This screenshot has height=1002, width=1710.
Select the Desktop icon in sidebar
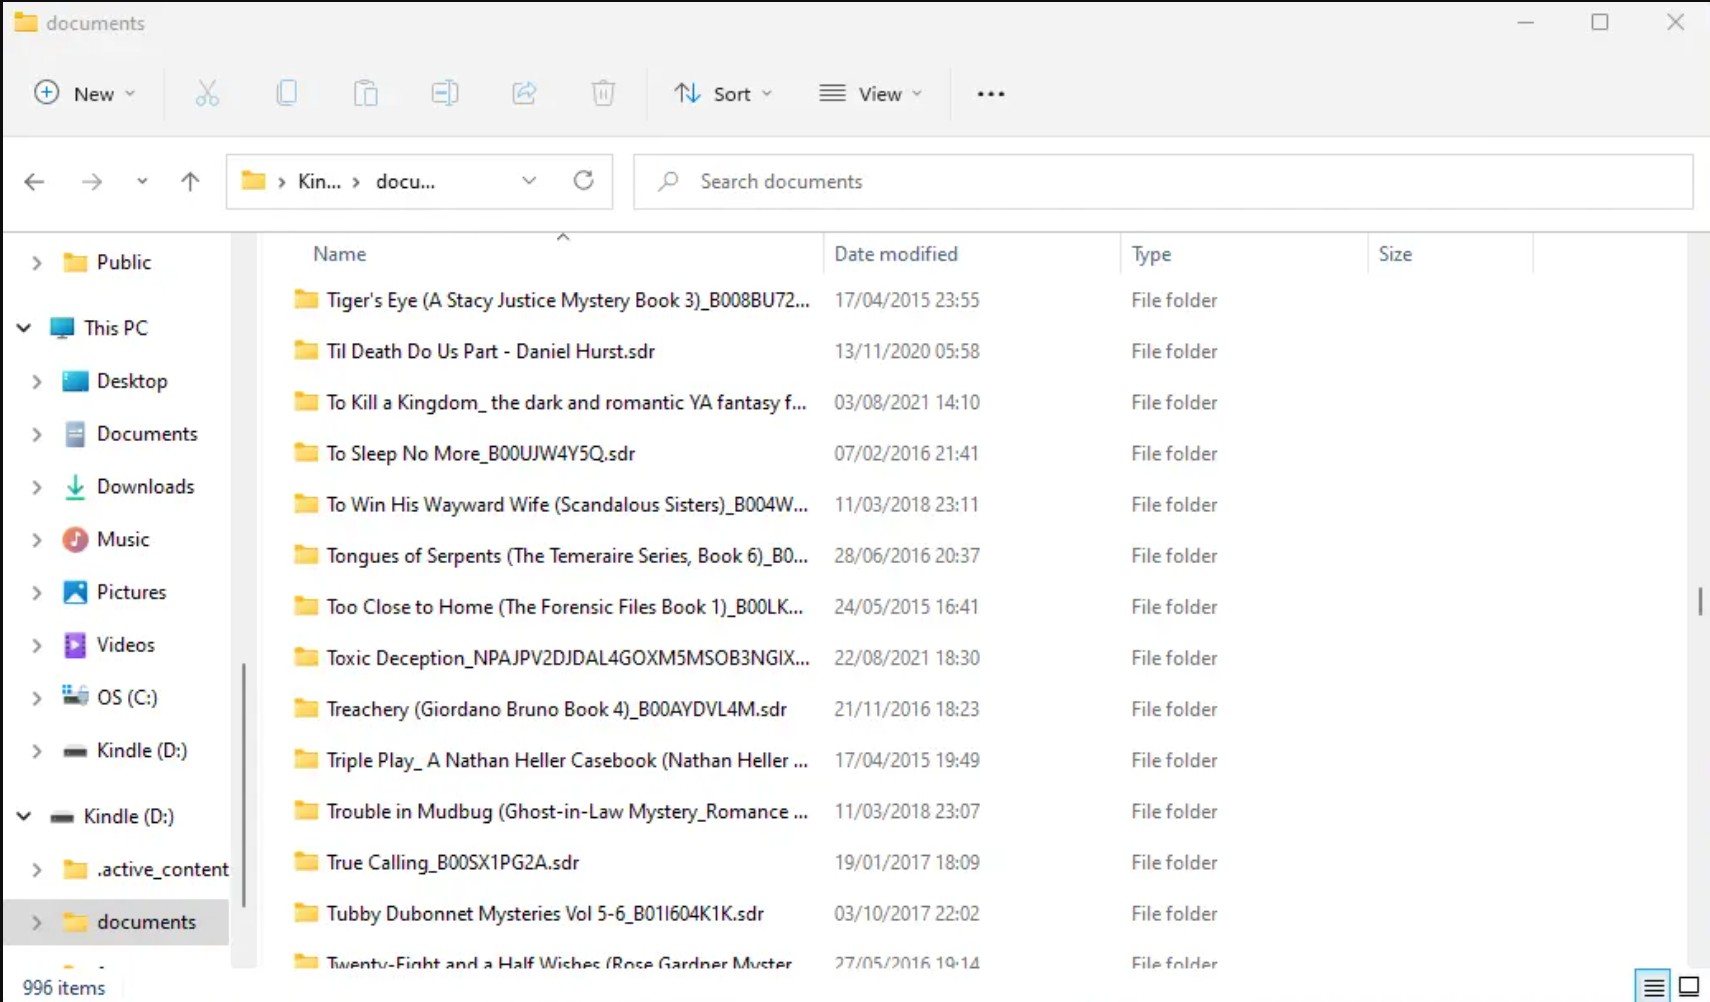[75, 382]
